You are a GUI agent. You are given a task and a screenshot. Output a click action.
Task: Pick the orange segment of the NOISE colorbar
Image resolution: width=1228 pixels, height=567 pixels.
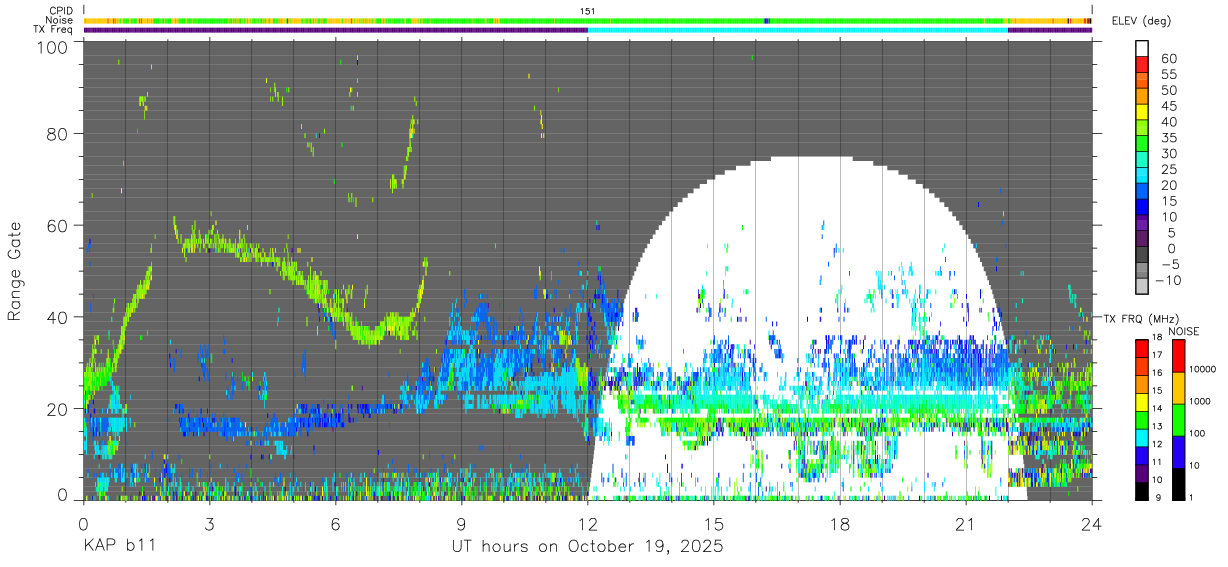[1177, 388]
